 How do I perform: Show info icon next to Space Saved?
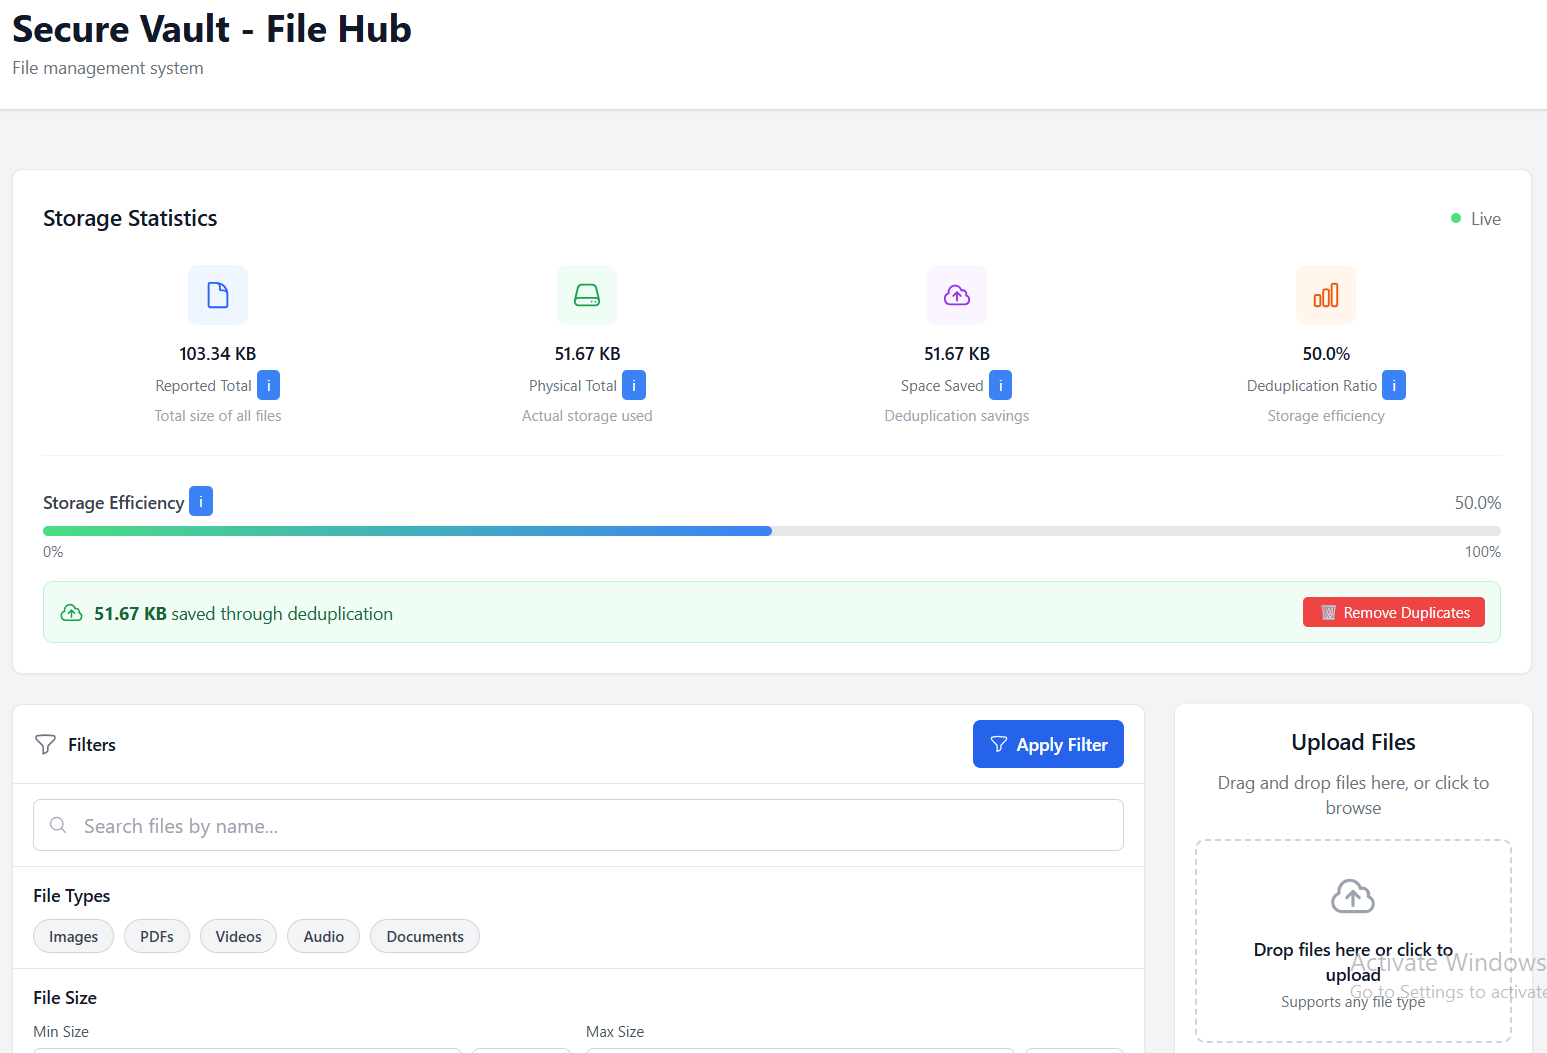tap(1000, 386)
